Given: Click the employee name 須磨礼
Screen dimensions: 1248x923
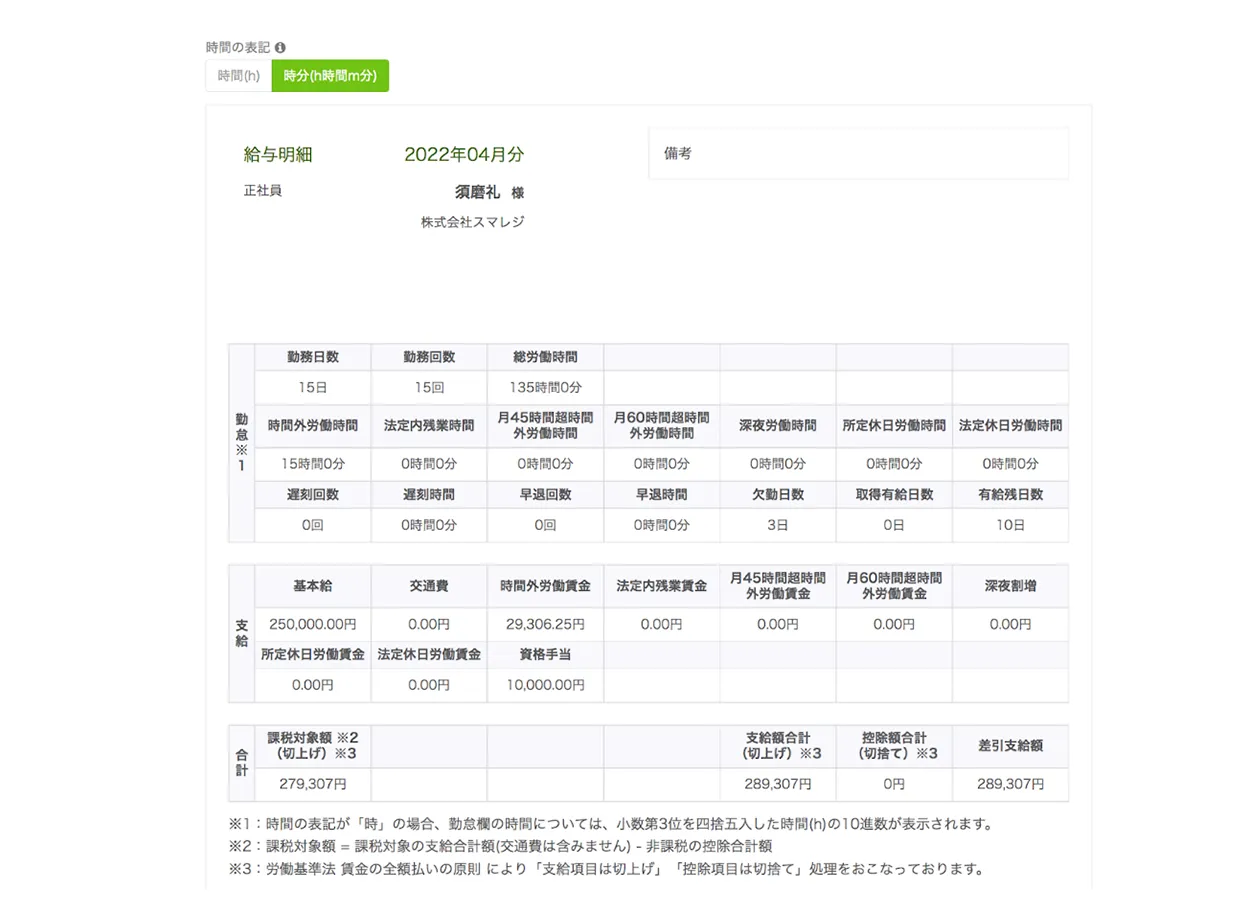Looking at the screenshot, I should (477, 192).
